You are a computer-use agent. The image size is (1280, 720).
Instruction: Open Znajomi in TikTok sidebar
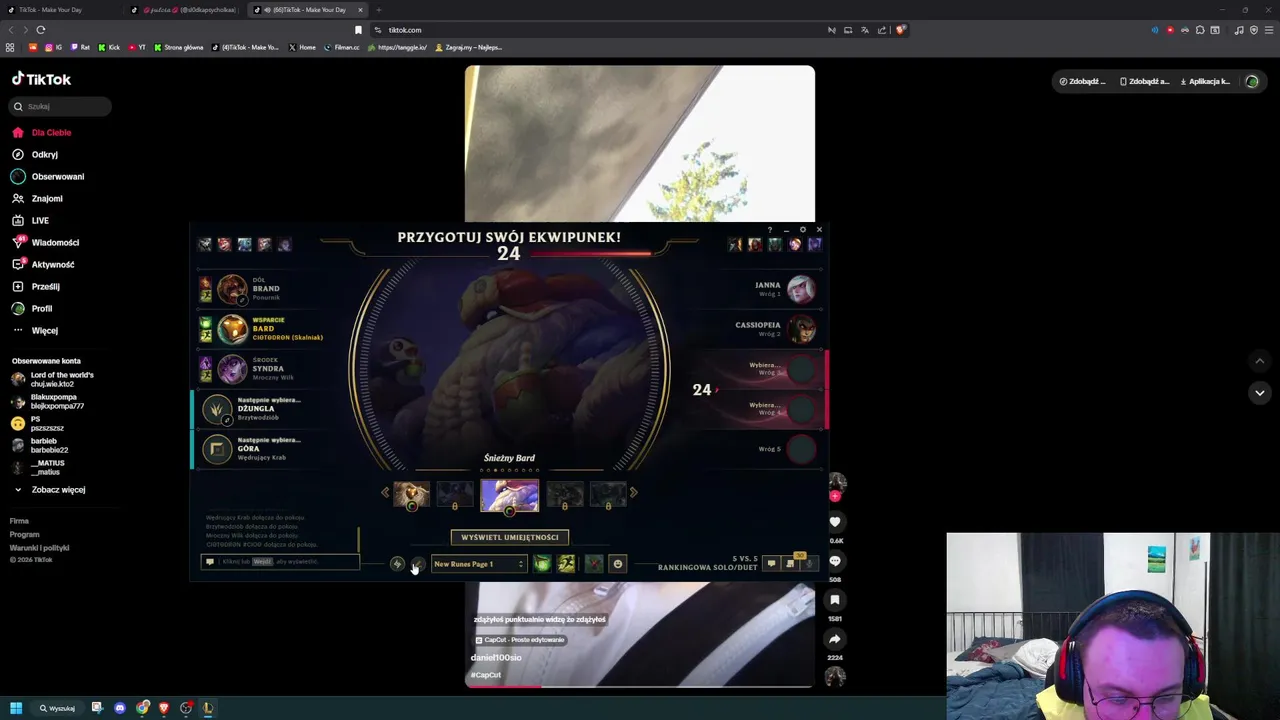pos(38,198)
